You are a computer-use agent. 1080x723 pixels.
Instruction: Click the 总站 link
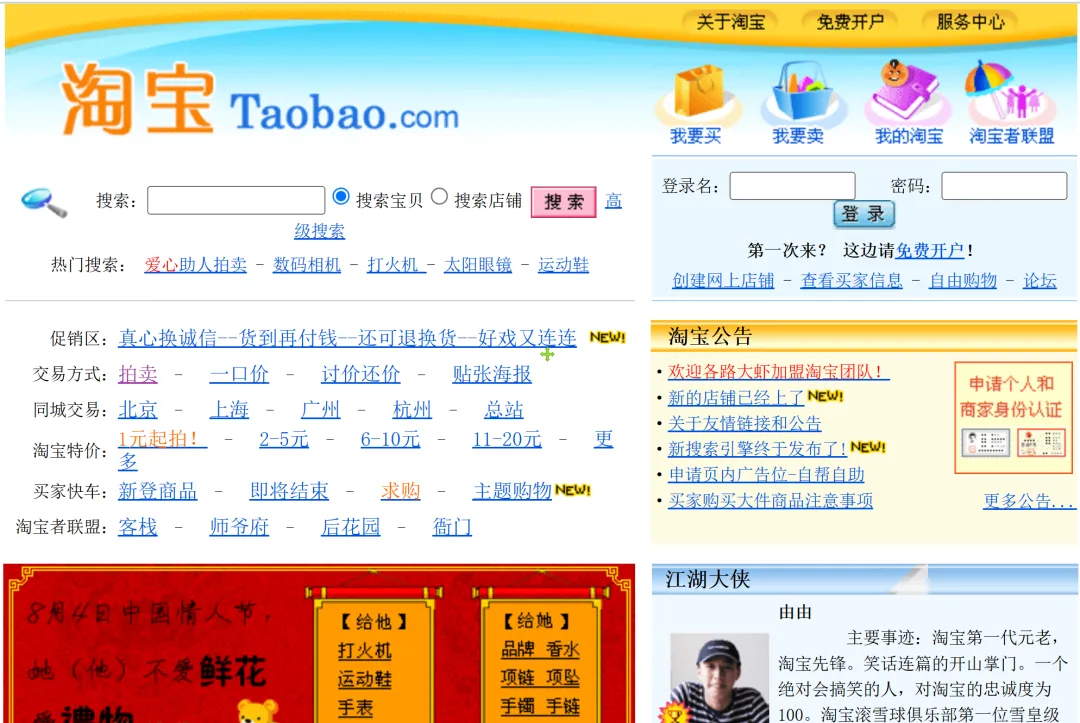tap(503, 410)
